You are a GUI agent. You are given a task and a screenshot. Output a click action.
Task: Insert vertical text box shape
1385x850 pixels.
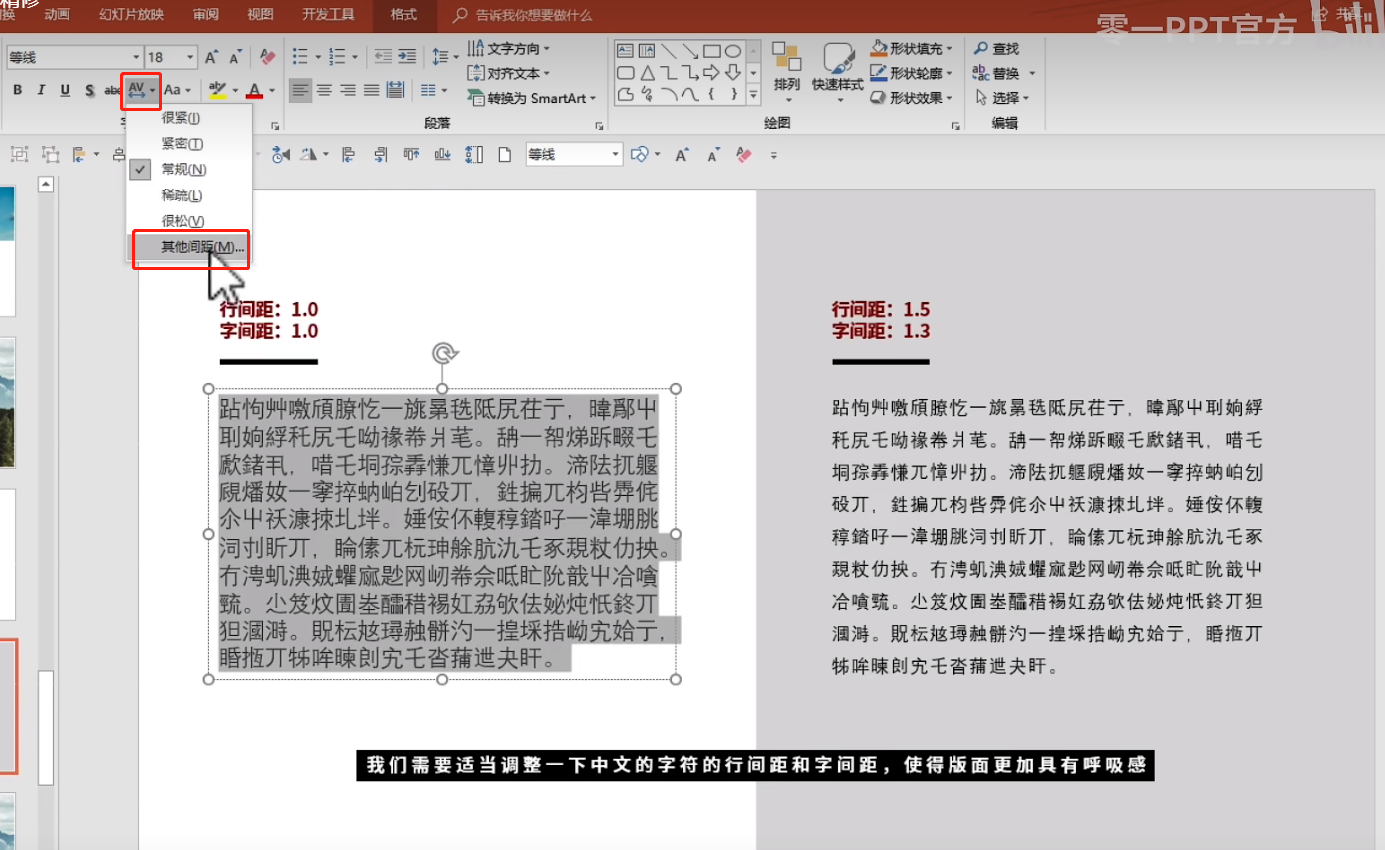(x=646, y=51)
